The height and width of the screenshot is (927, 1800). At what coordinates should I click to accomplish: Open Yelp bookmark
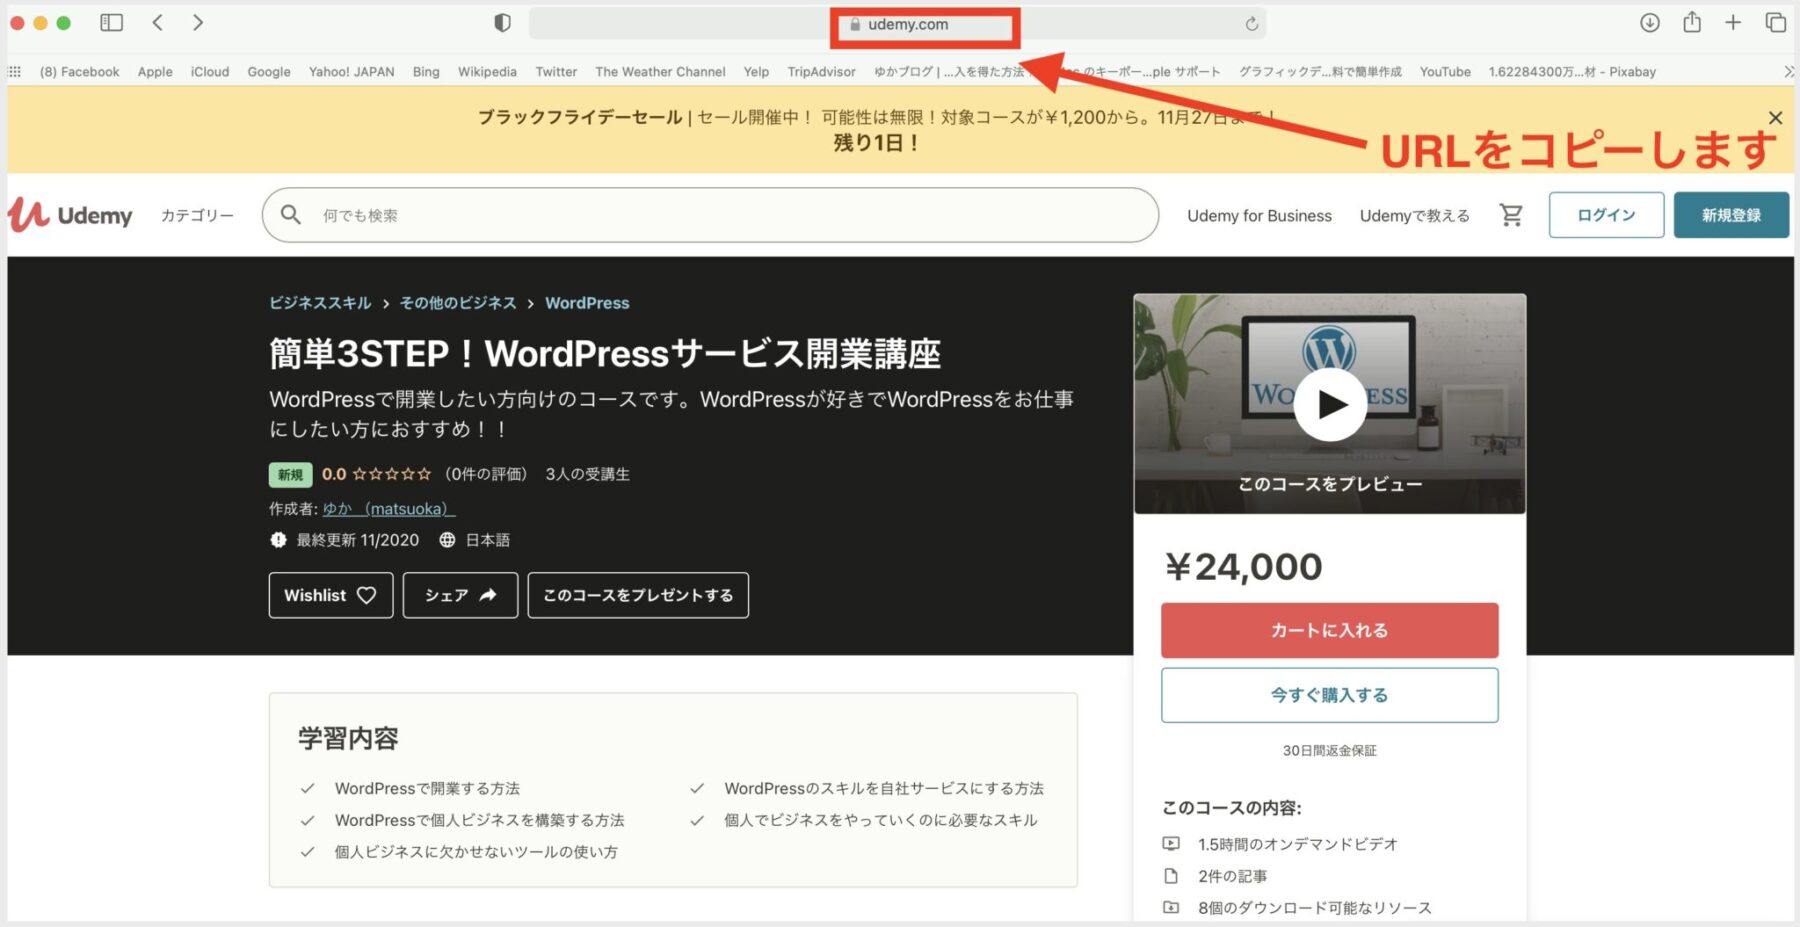(756, 72)
